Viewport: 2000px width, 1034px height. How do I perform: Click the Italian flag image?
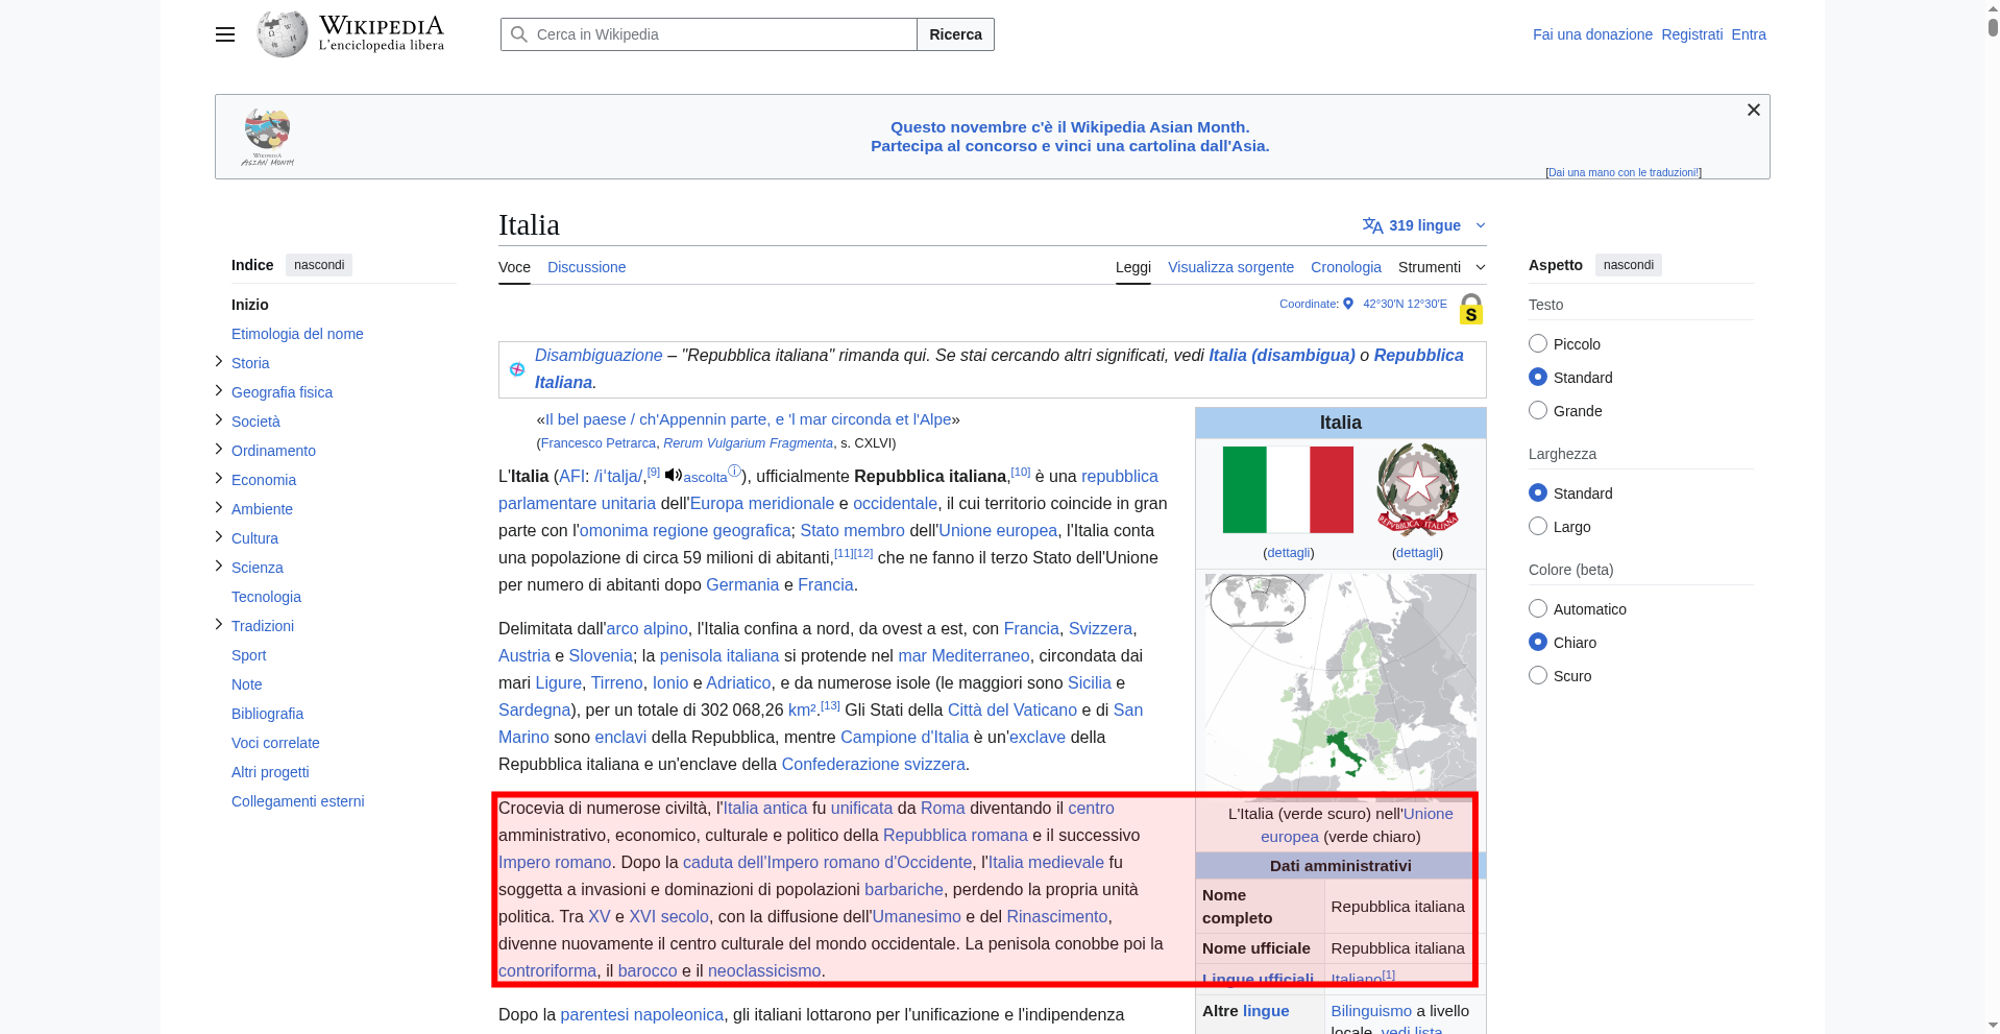[x=1288, y=490]
